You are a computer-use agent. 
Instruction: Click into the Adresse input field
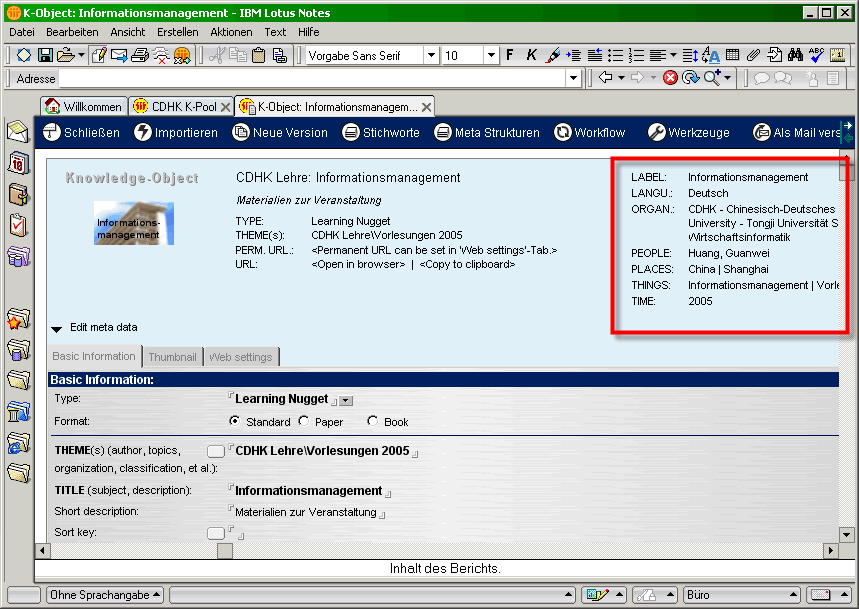pyautogui.click(x=312, y=78)
